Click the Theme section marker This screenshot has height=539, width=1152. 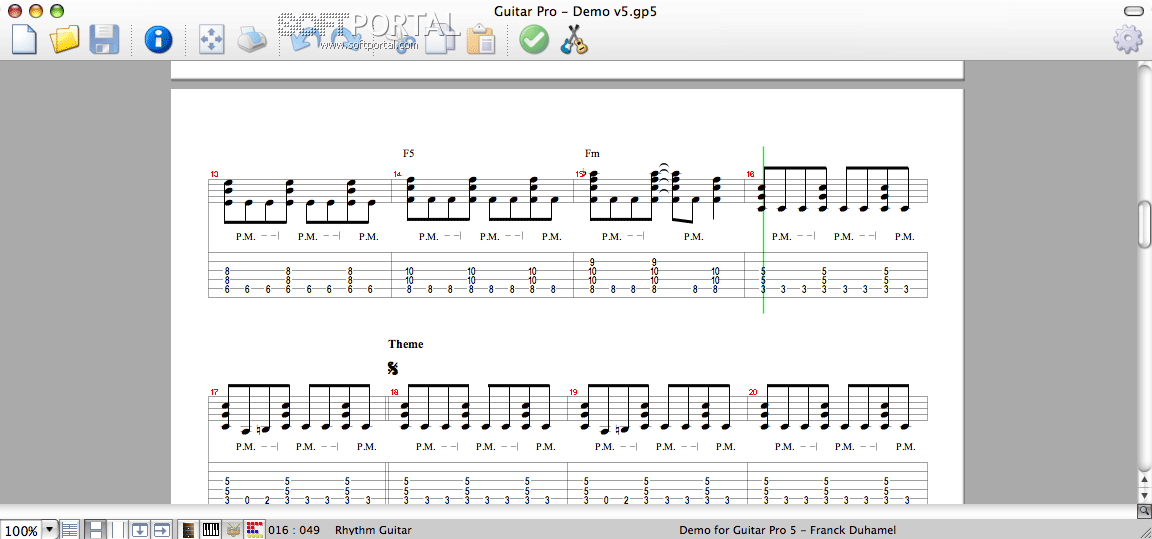406,344
